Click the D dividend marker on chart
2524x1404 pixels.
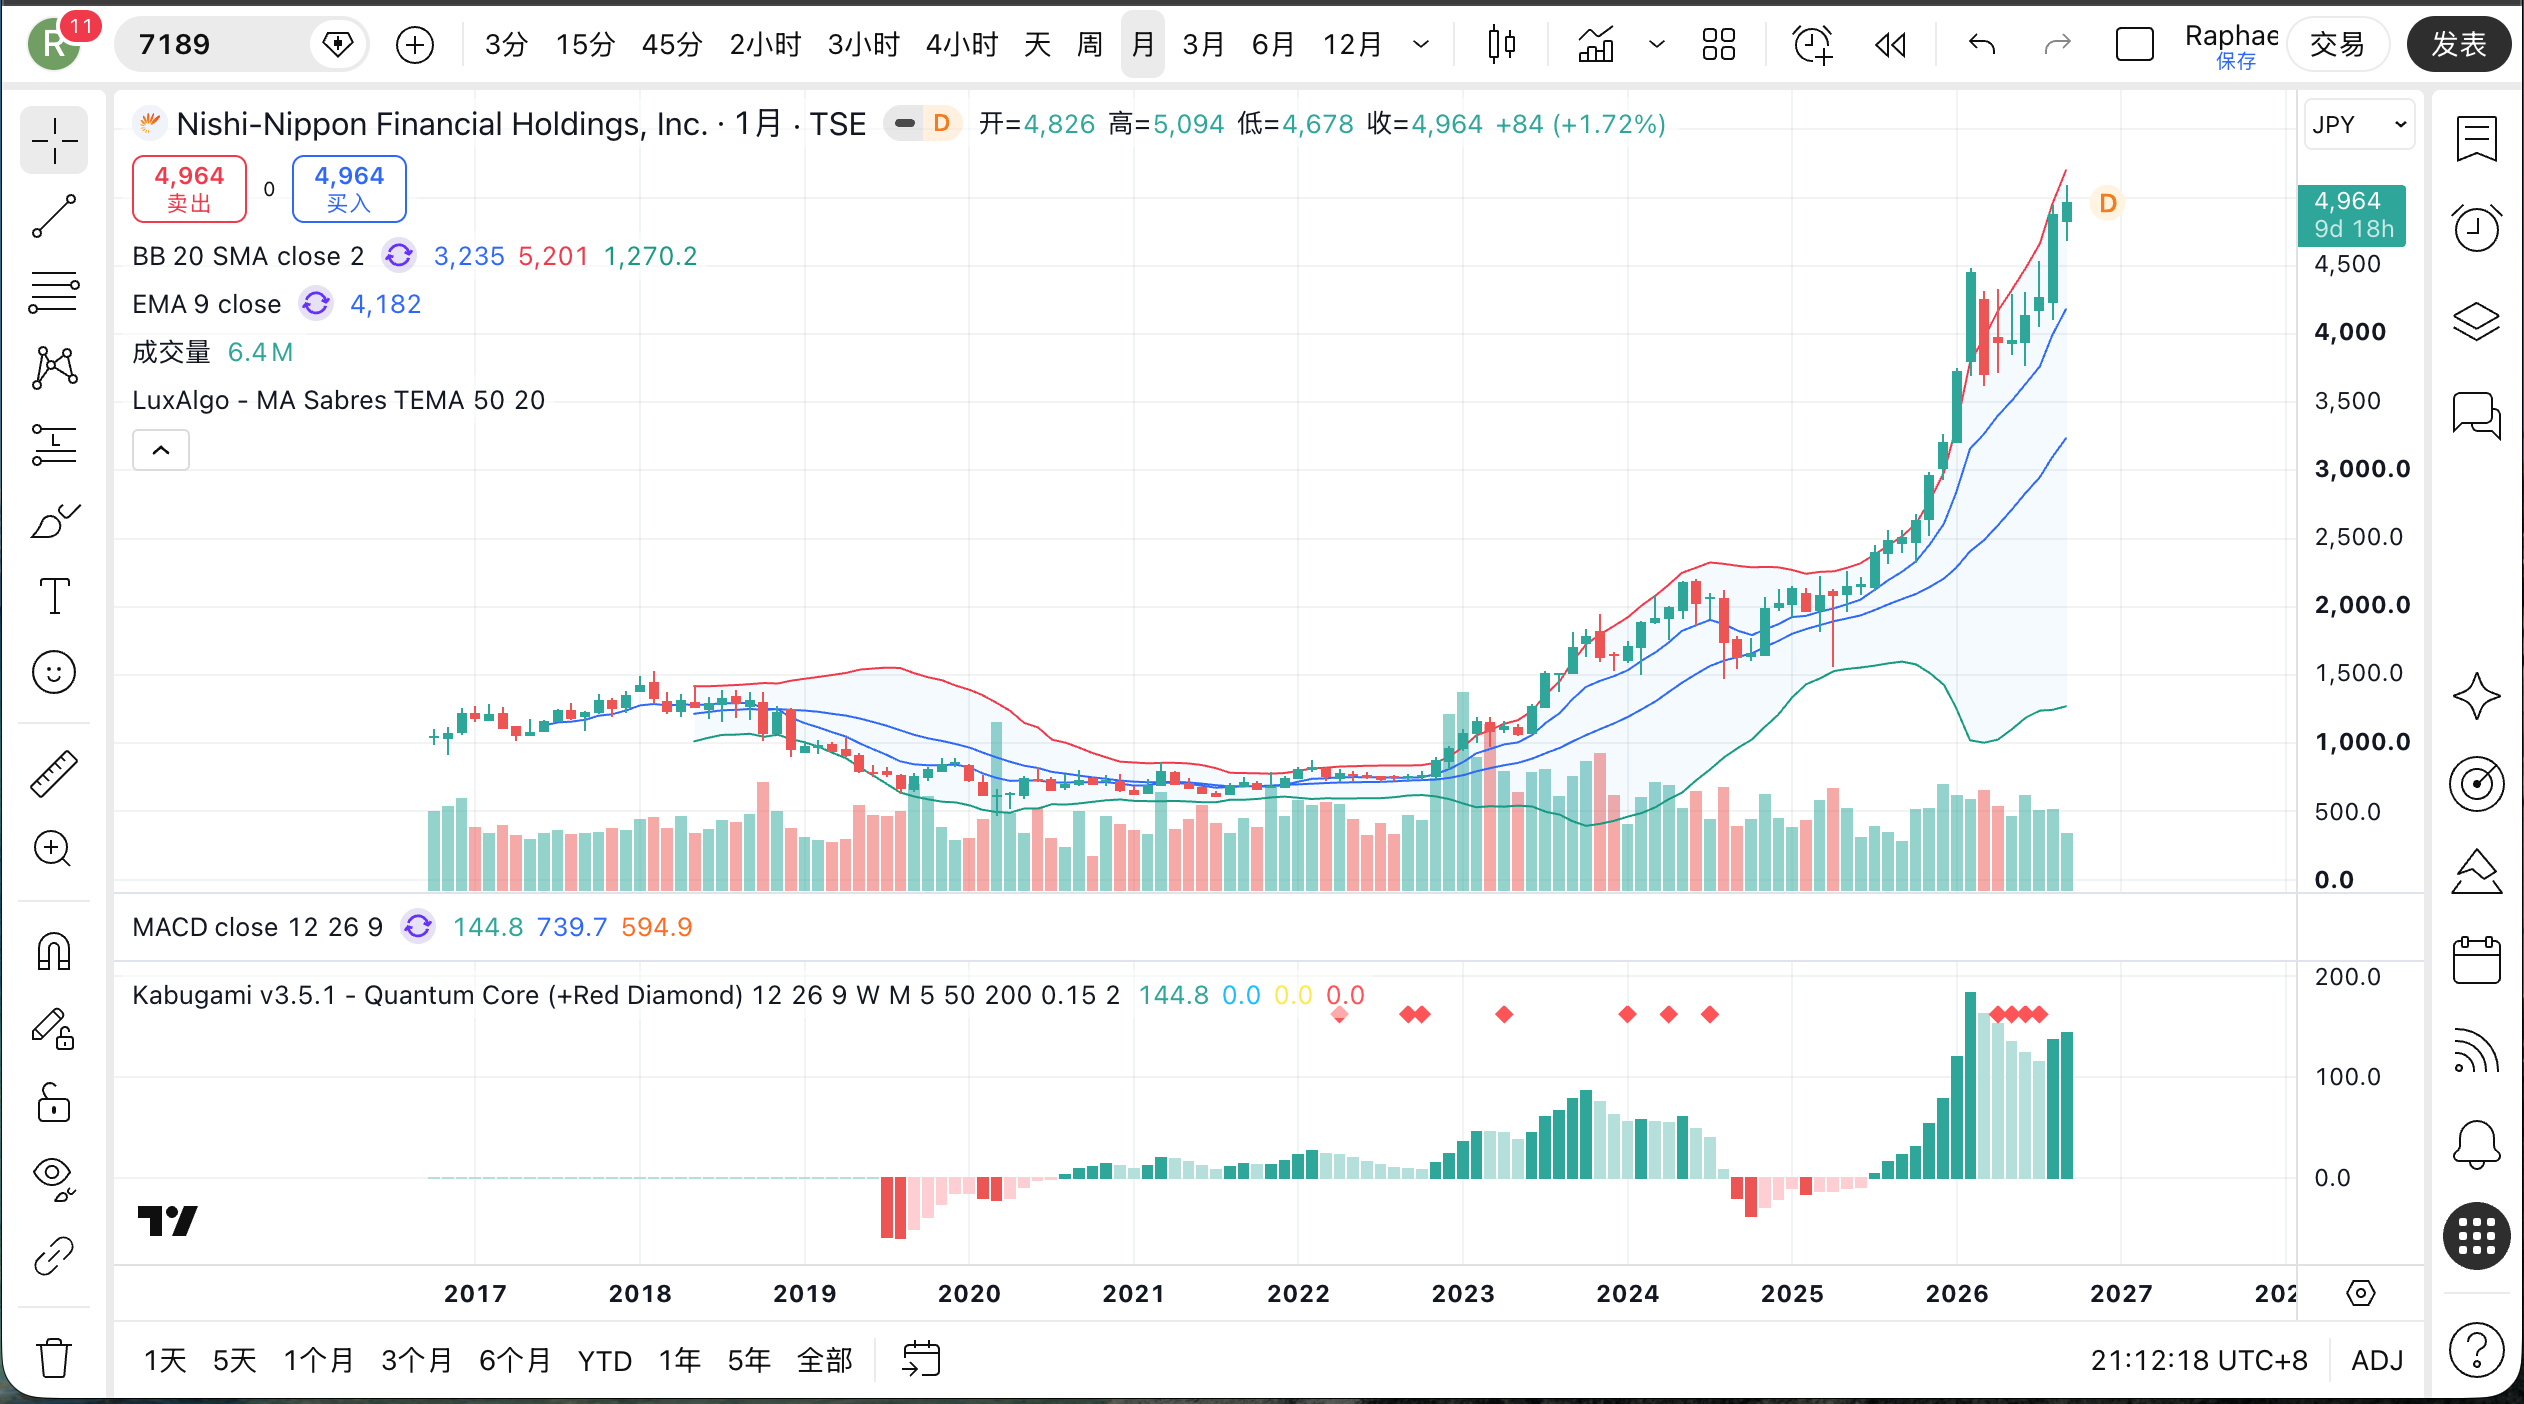pyautogui.click(x=2108, y=204)
